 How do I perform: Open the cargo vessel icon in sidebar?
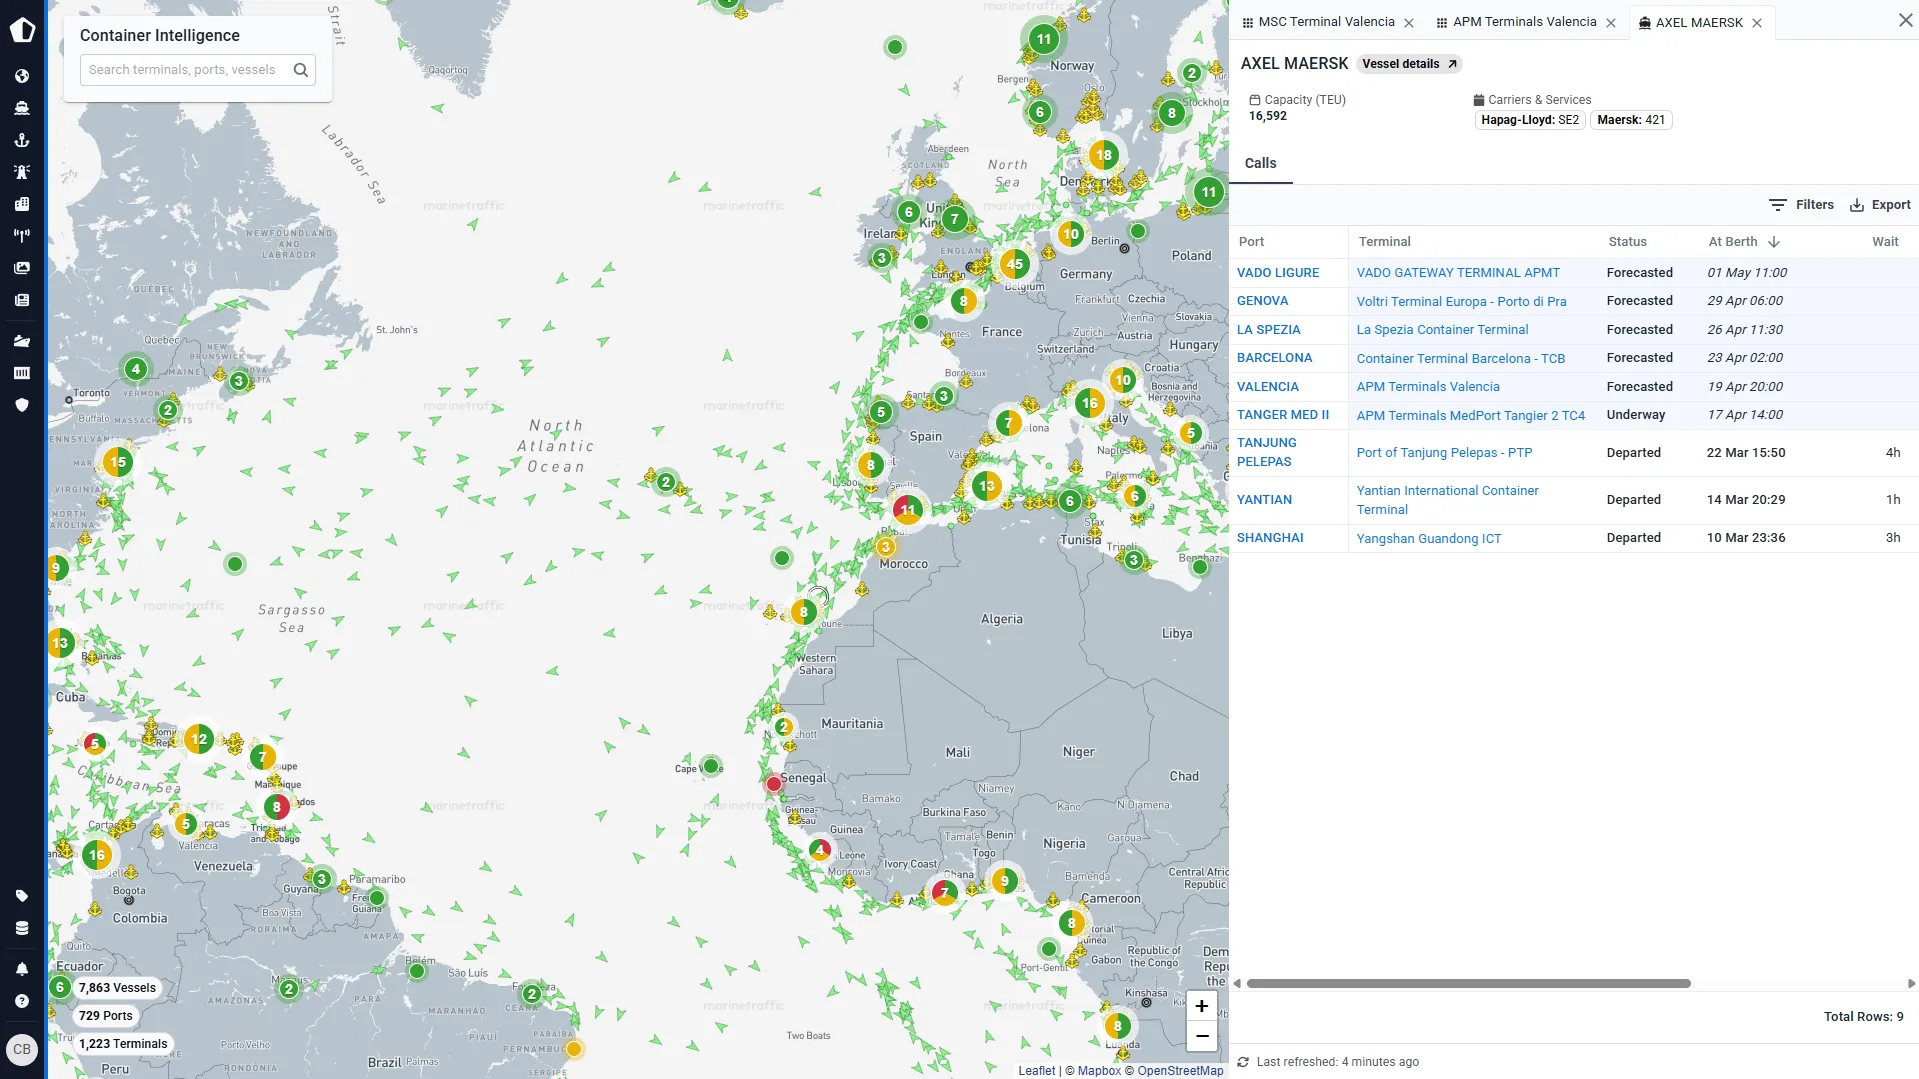pos(22,341)
